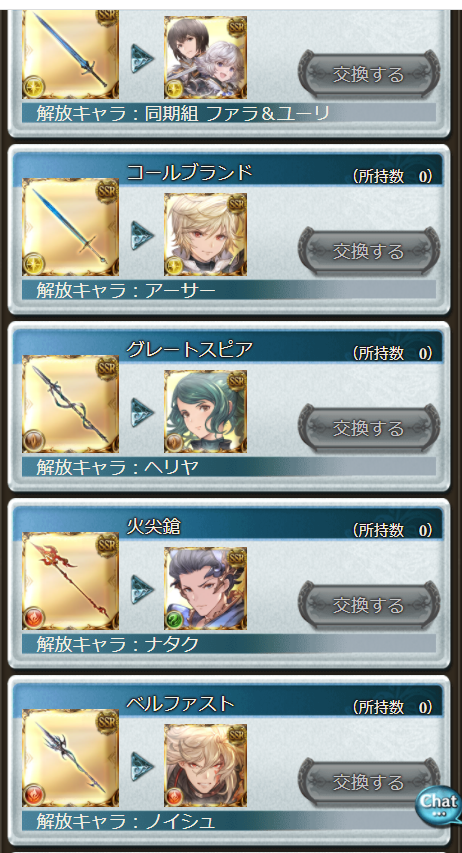Click 交換する button for ファラ&ユーリ weapon
Viewport: 462px width, 853px height.
[x=369, y=75]
